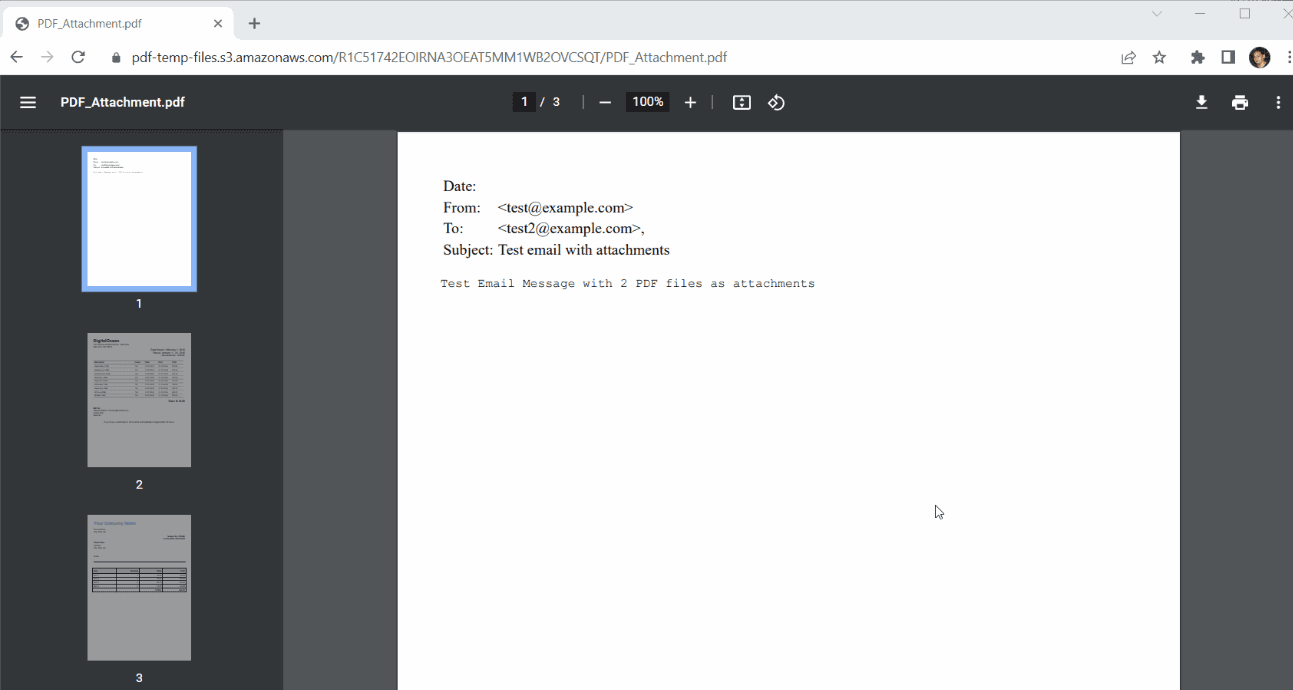Zoom out of the PDF document
The image size is (1293, 690).
click(604, 101)
